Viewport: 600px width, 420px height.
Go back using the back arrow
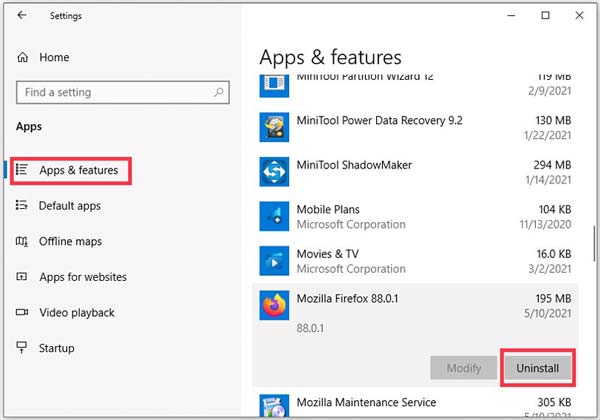coord(22,16)
